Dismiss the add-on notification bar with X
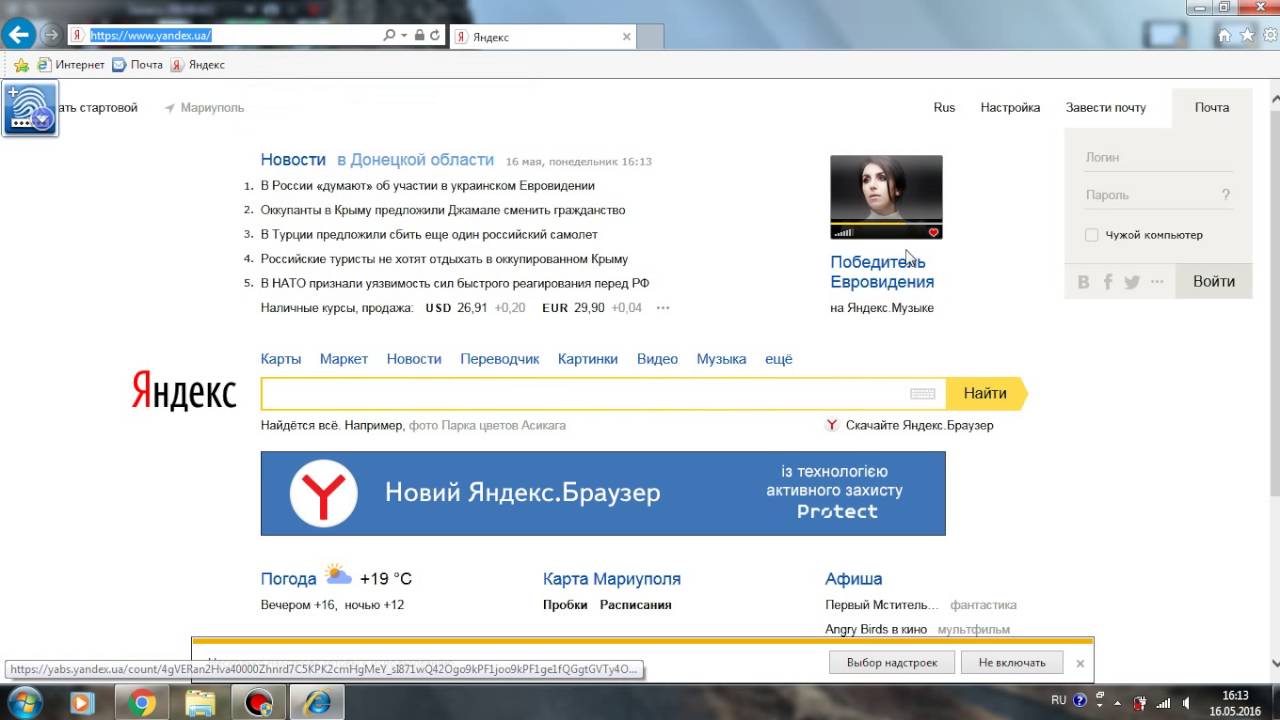Screen dimensions: 1280x720 point(1080,663)
